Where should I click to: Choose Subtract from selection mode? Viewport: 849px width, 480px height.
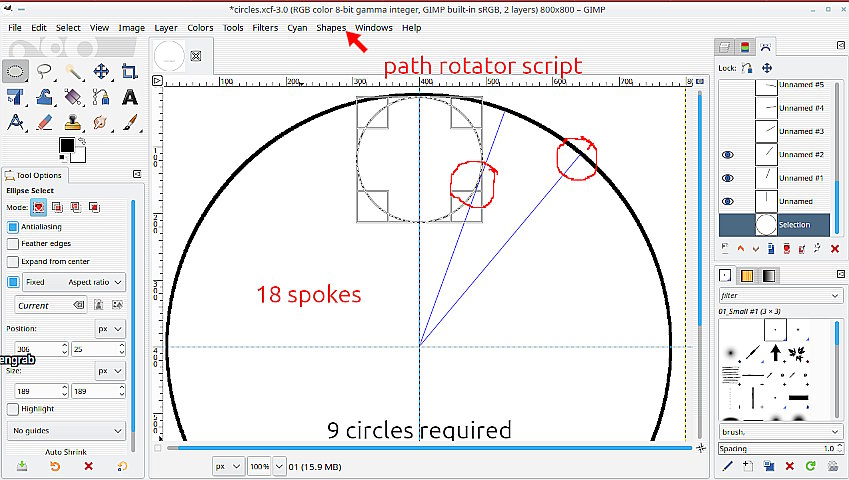75,207
